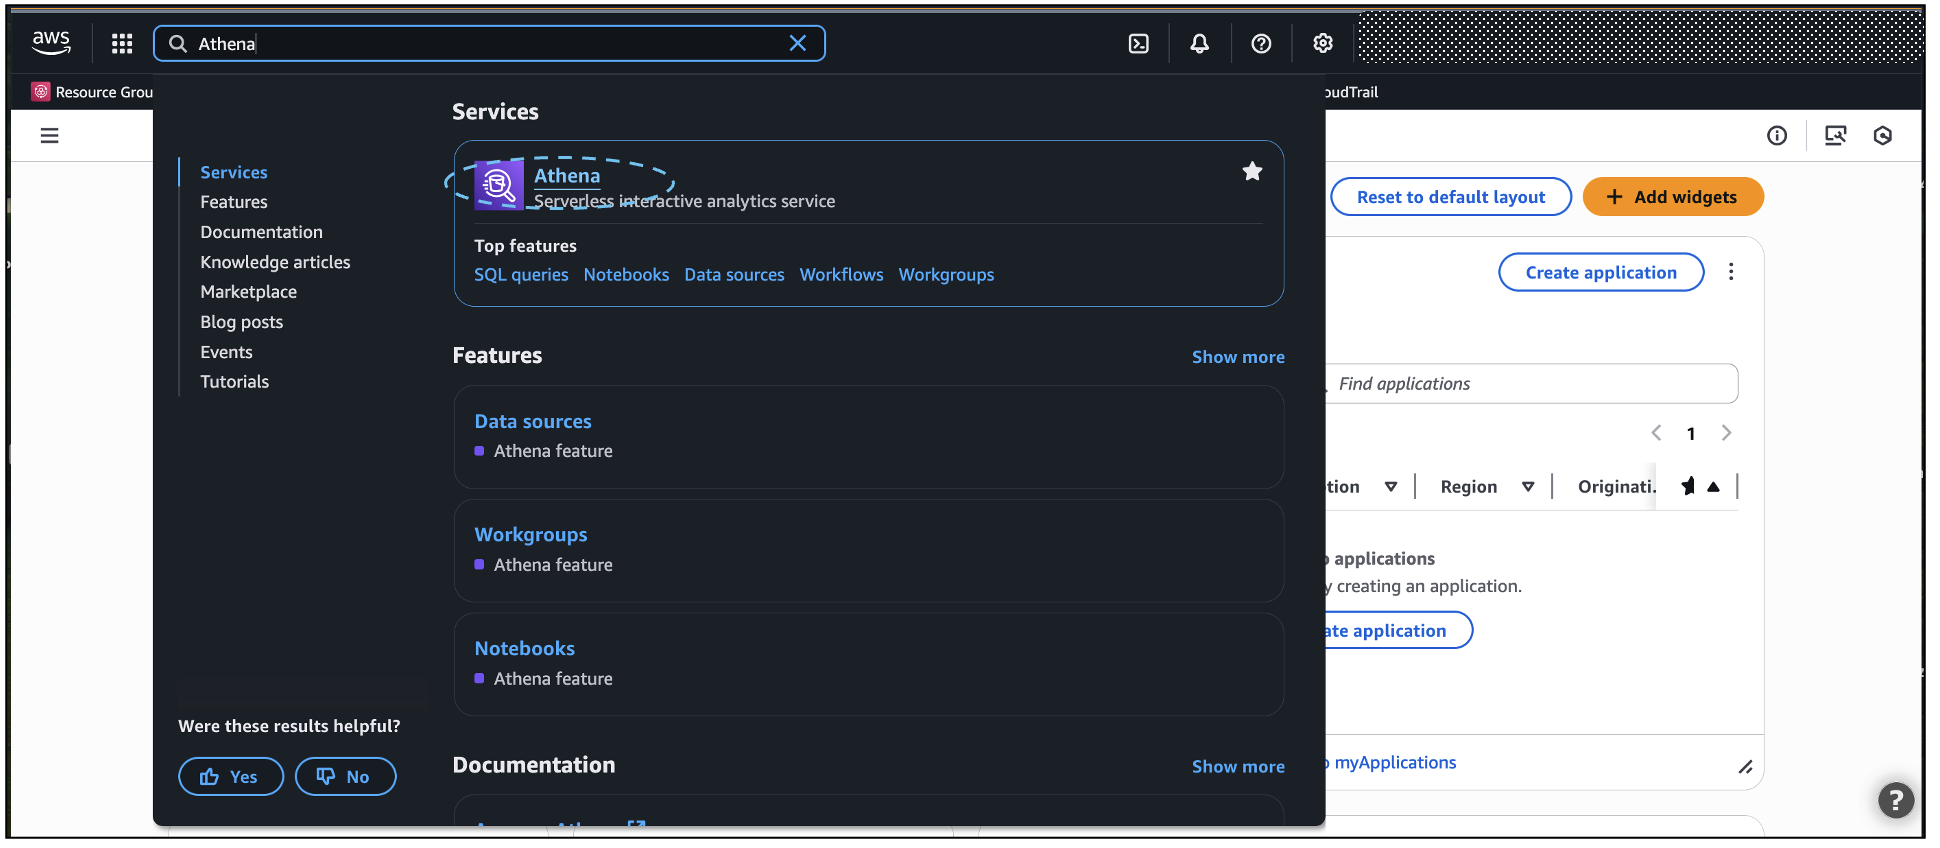
Task: Open the settings gear icon
Action: 1322,43
